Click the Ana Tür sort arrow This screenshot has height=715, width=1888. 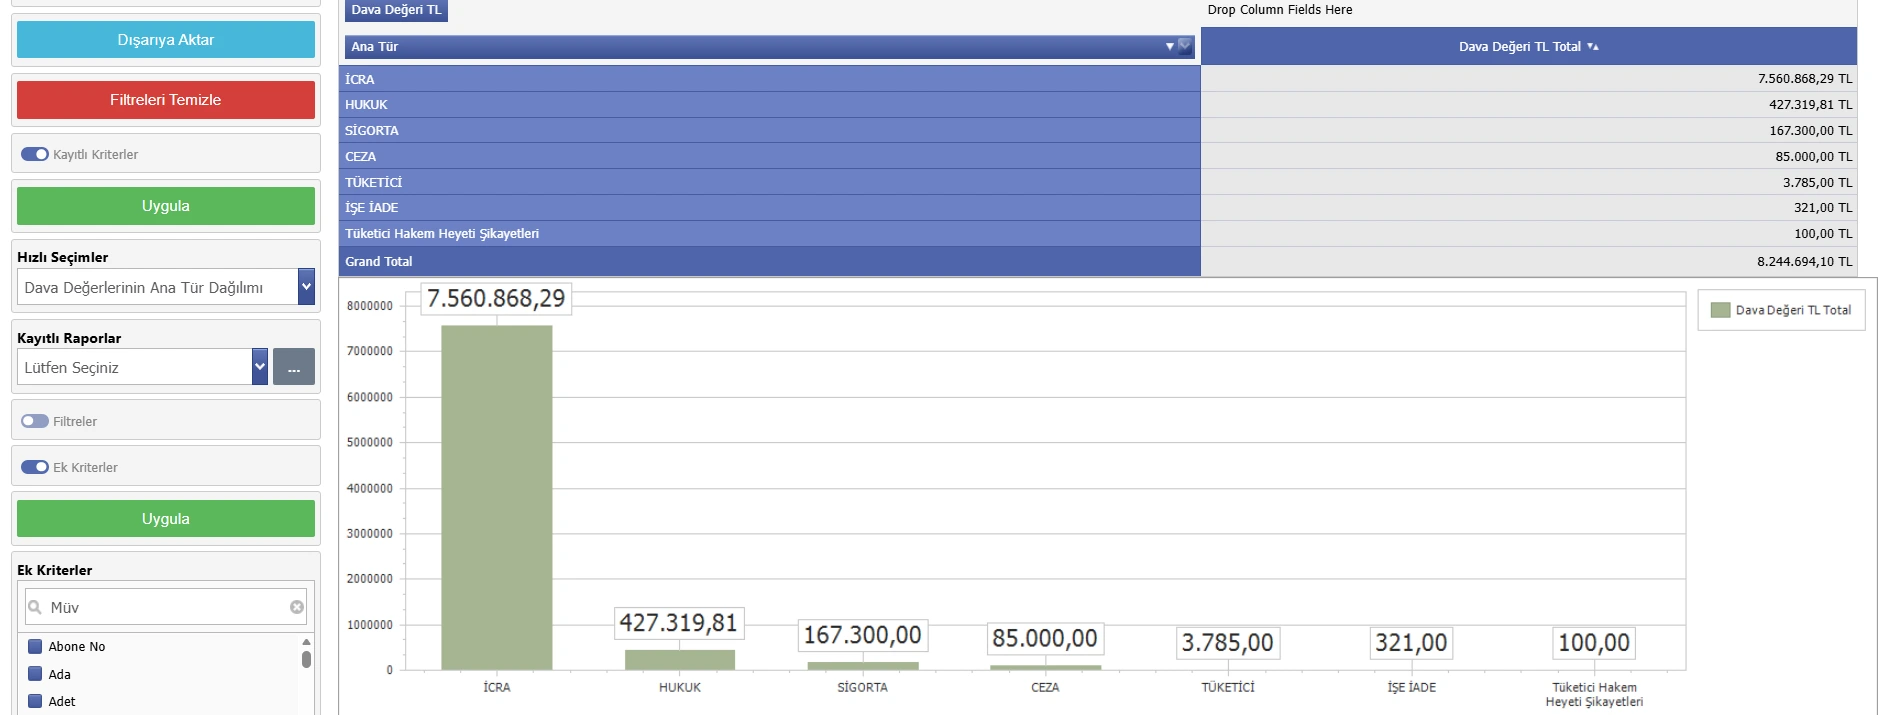(x=1169, y=47)
